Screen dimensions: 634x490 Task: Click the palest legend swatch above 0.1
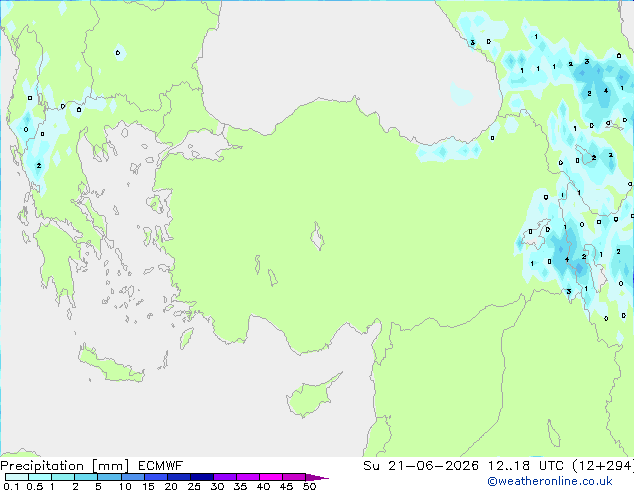pyautogui.click(x=17, y=477)
